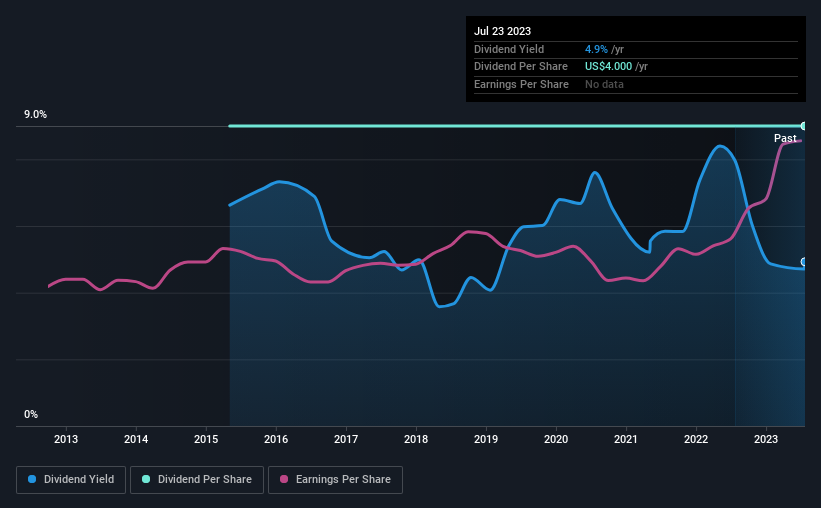Click the 4.9% dividend yield value in tooltip
Viewport: 821px width, 508px height.
point(596,49)
